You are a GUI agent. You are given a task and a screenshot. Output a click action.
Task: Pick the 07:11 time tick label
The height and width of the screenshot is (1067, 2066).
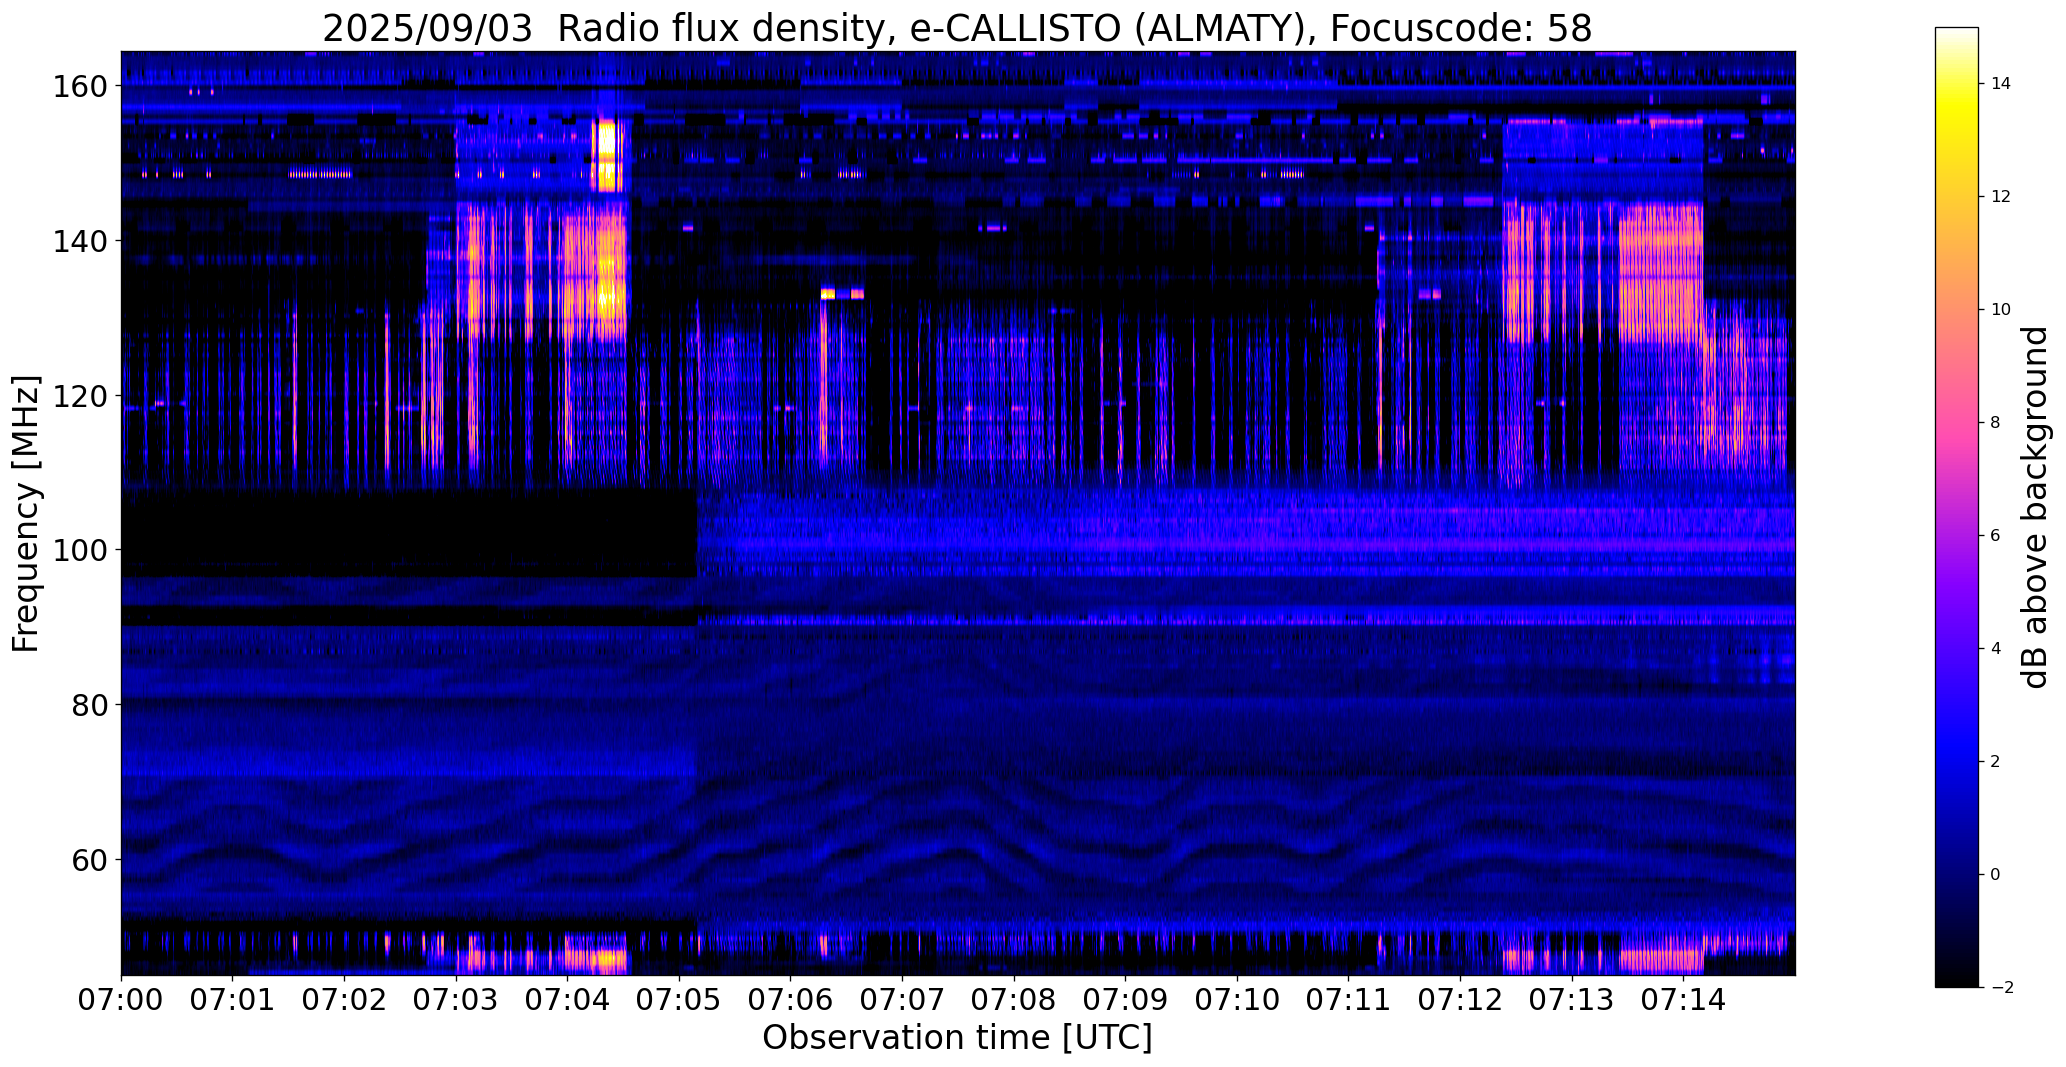(1349, 999)
